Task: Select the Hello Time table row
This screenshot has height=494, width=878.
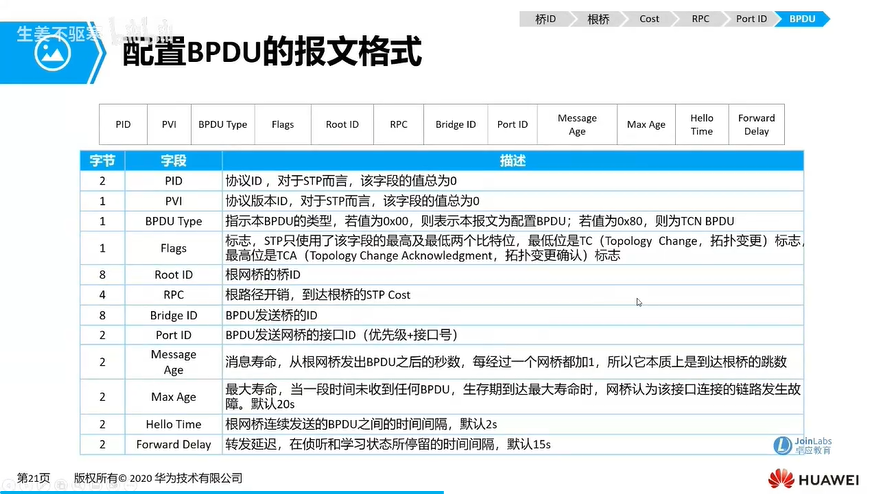Action: tap(442, 425)
